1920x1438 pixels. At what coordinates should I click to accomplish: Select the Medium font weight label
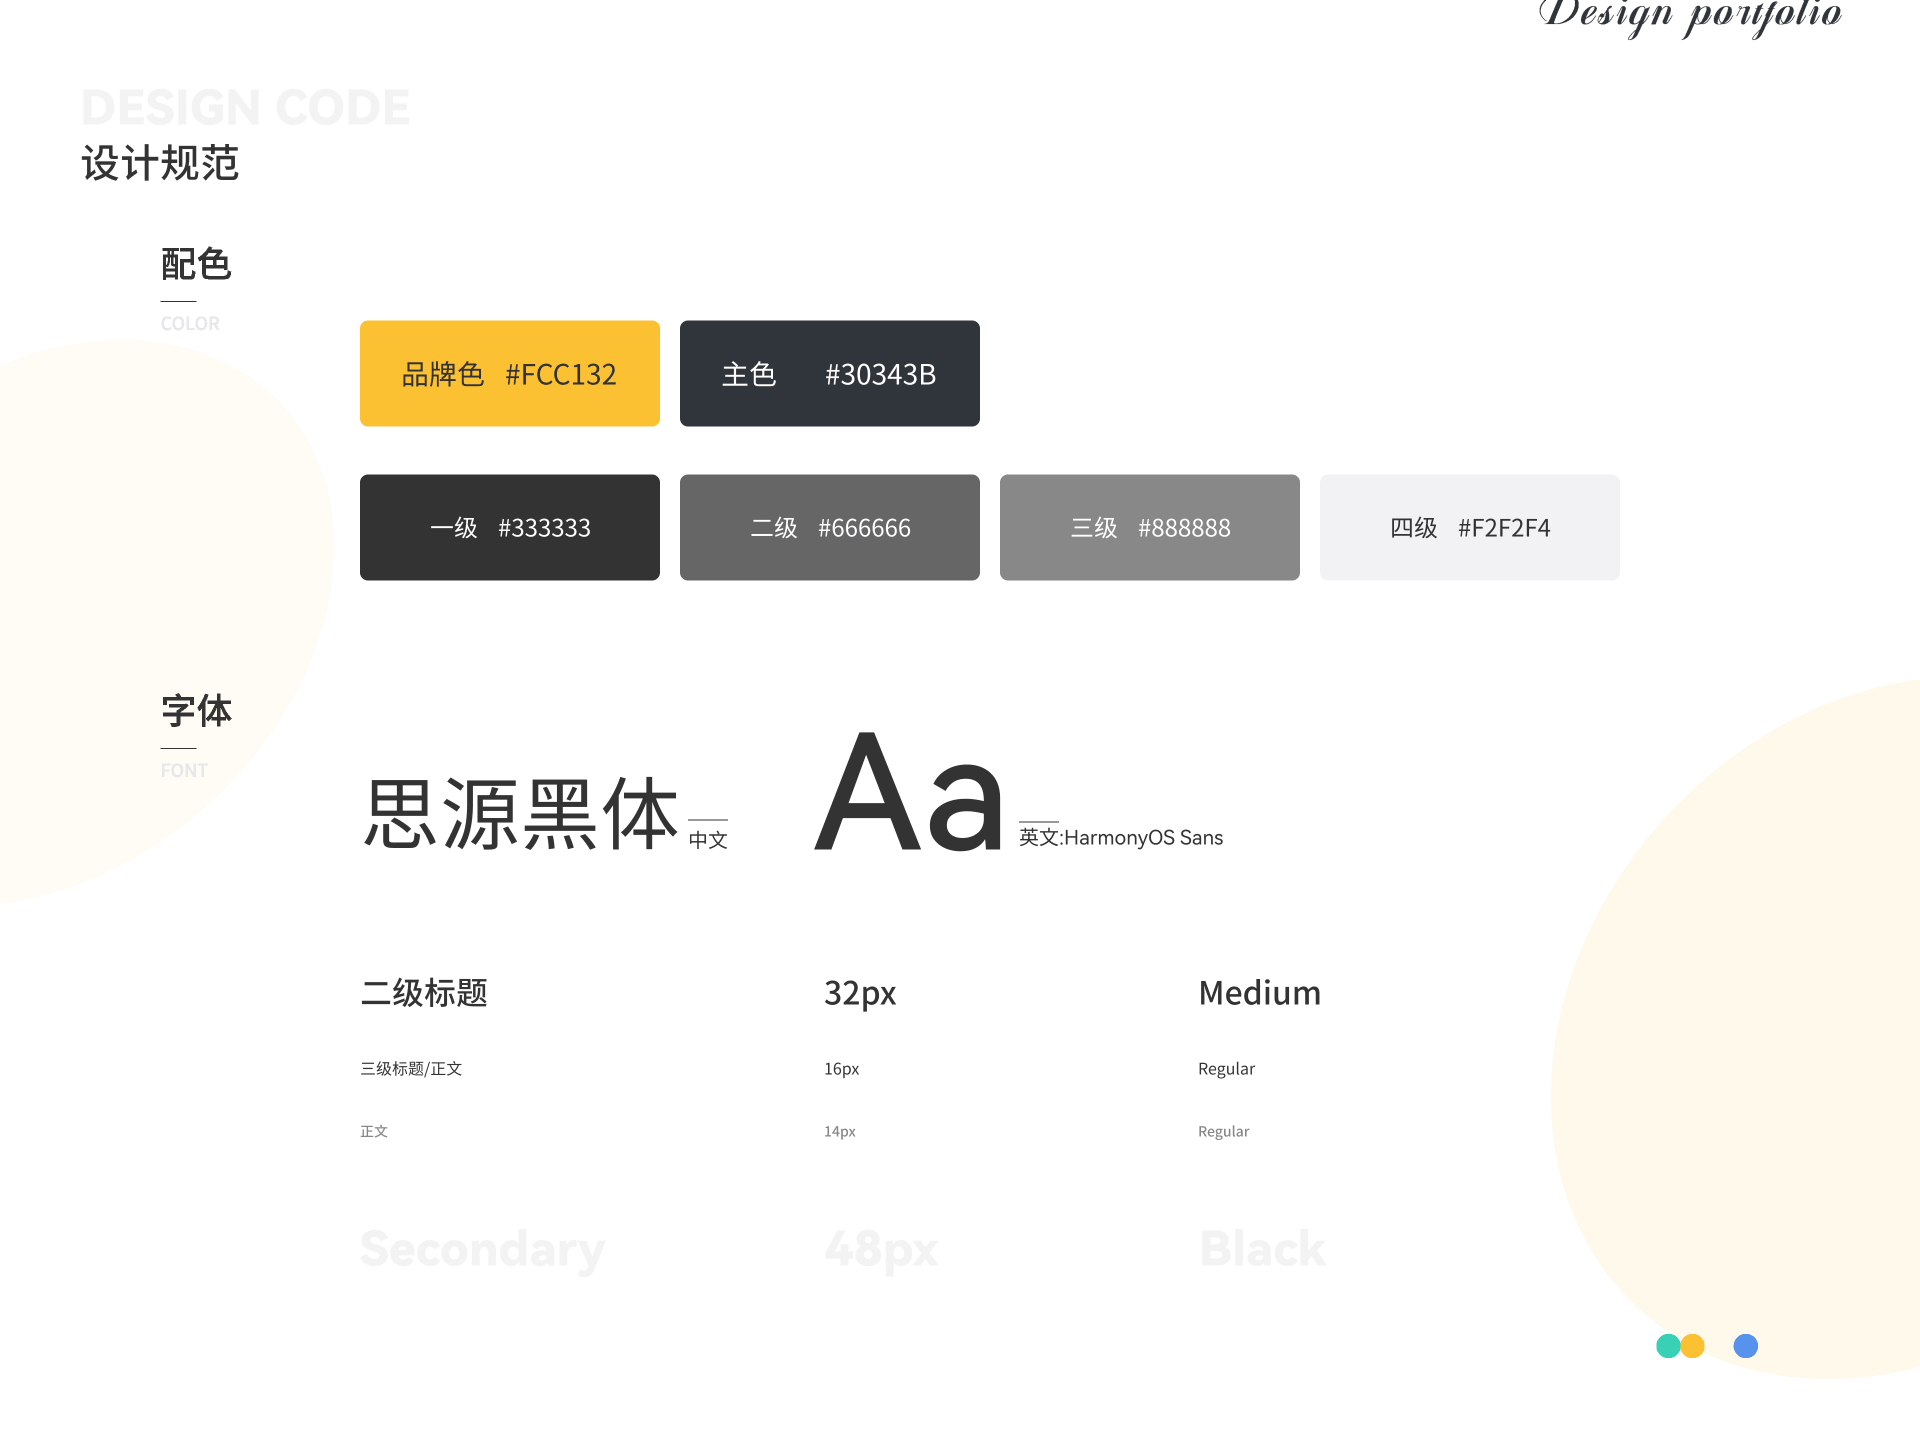click(1259, 993)
